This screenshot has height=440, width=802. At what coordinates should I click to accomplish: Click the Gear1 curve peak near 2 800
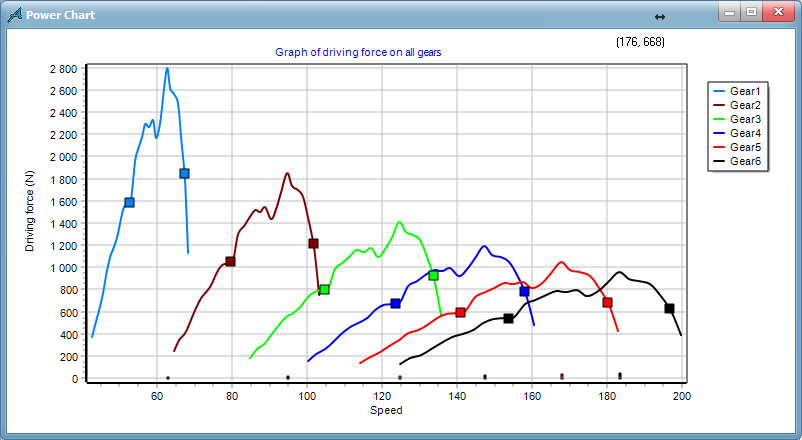pos(167,69)
